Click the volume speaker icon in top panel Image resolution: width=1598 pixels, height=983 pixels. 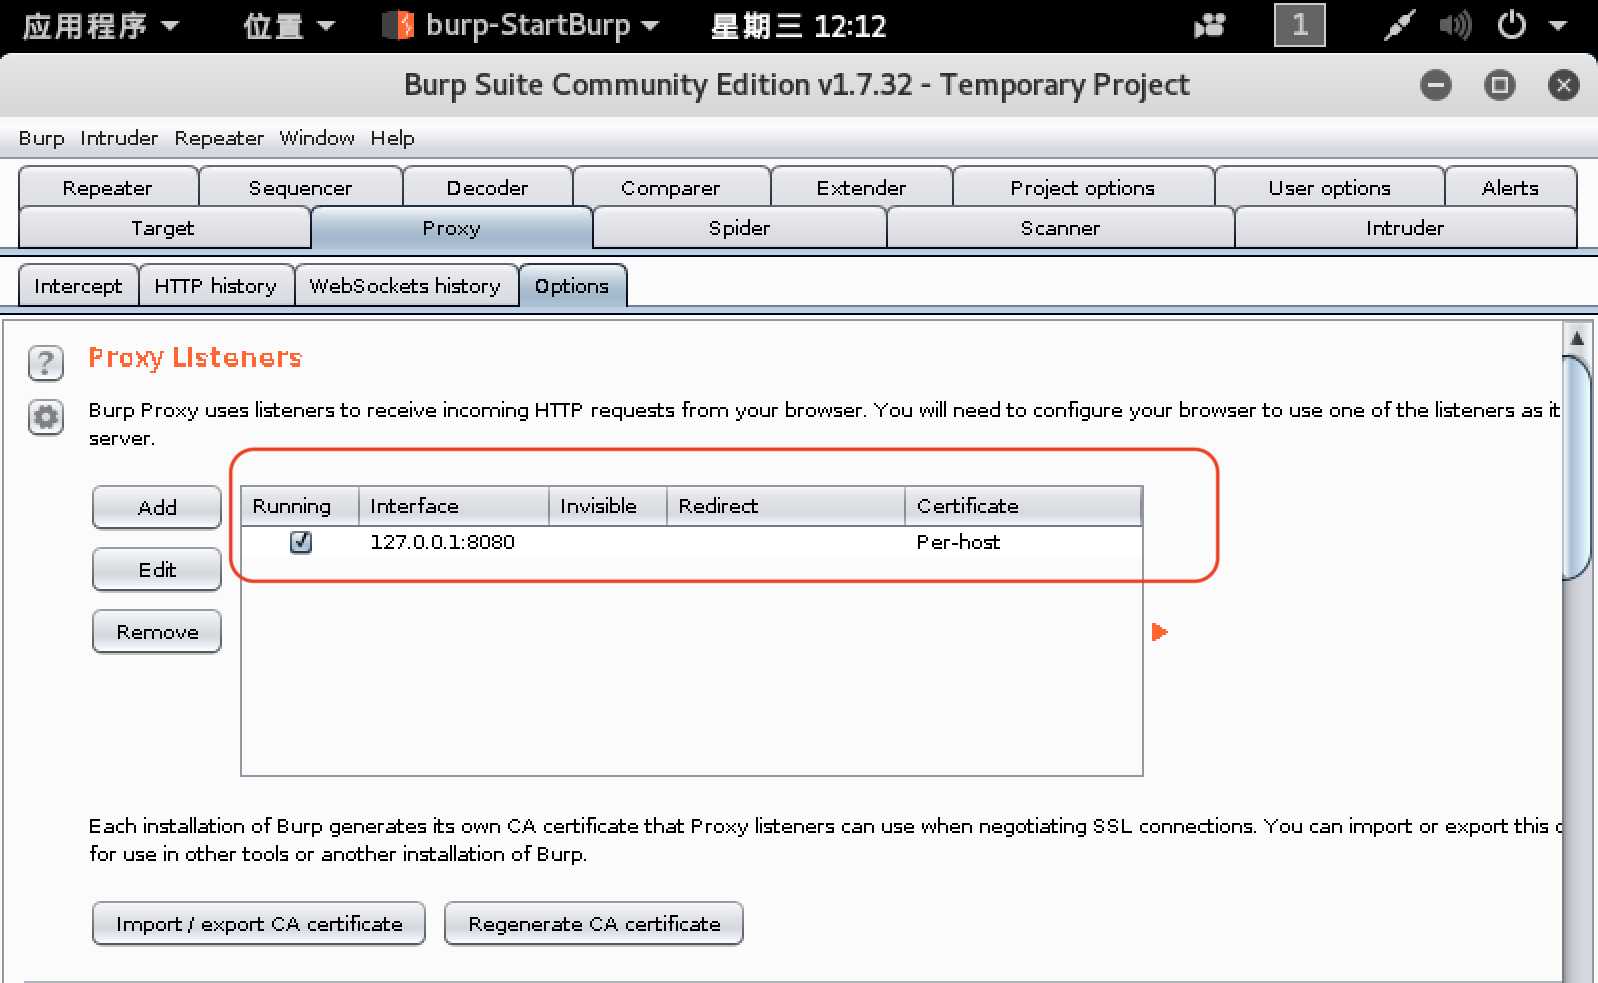tap(1454, 25)
